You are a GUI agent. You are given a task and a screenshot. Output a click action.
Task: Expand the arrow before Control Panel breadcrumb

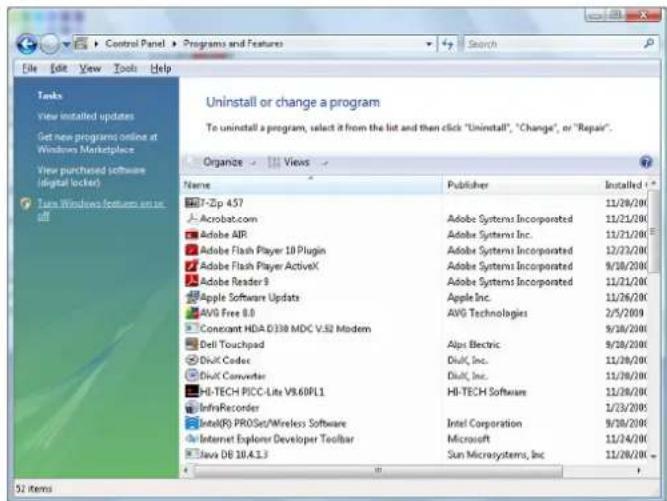97,44
